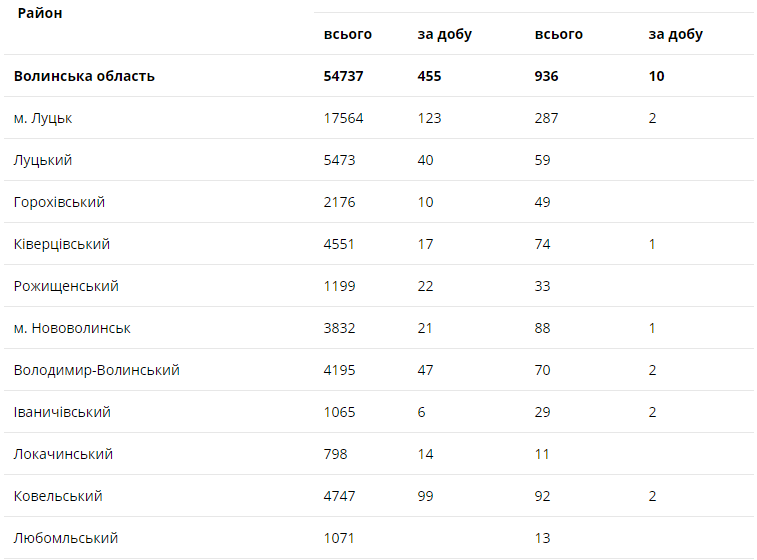Select the "м. Нововолинськ" row label
This screenshot has height=560, width=757.
(72, 328)
